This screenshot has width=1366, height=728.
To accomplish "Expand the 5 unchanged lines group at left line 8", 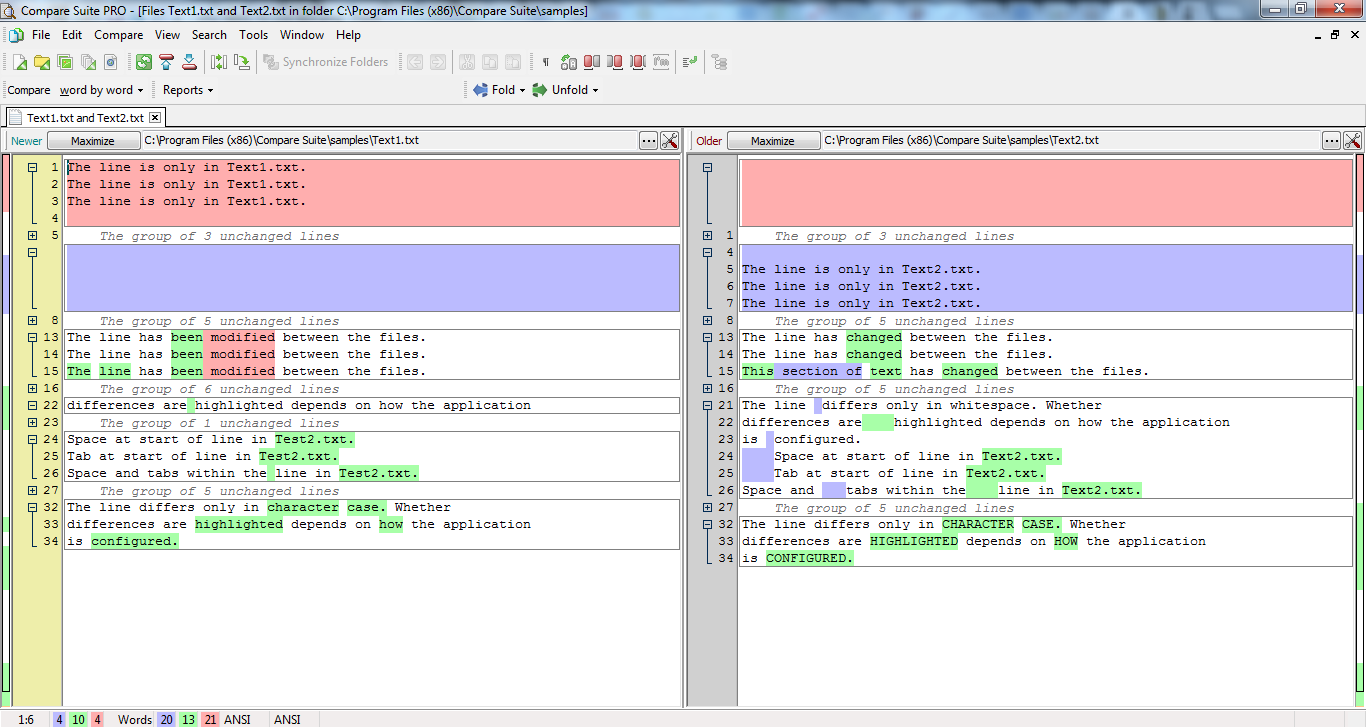I will (x=32, y=321).
